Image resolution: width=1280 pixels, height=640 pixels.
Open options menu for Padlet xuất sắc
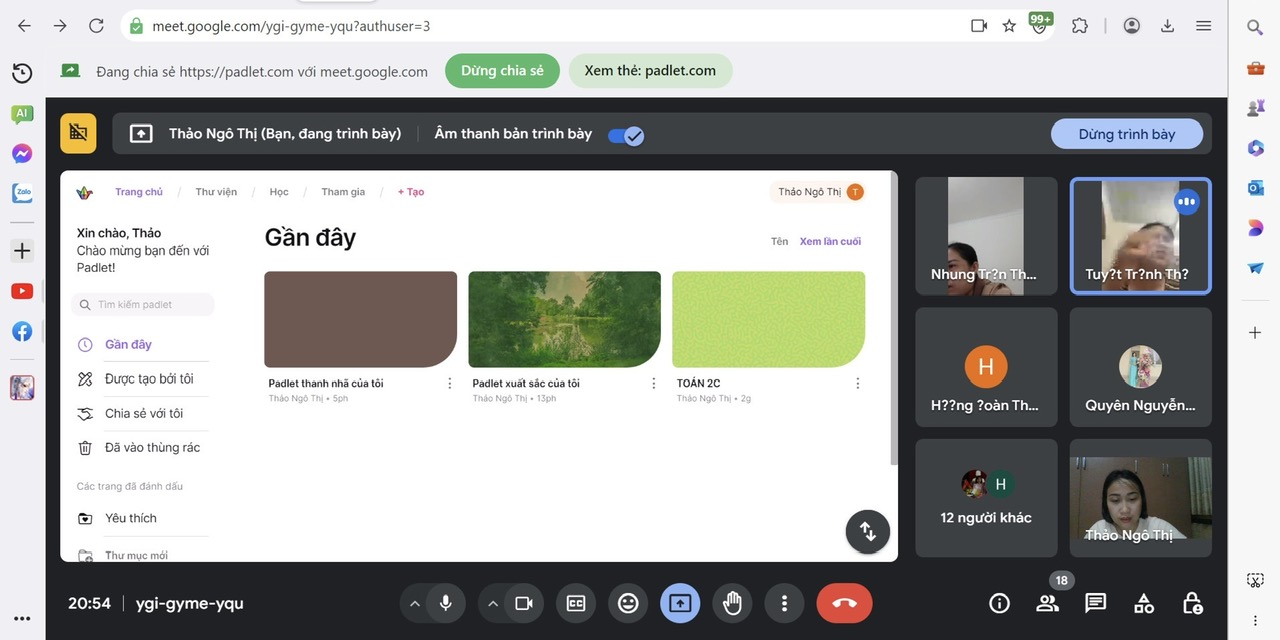tap(653, 383)
